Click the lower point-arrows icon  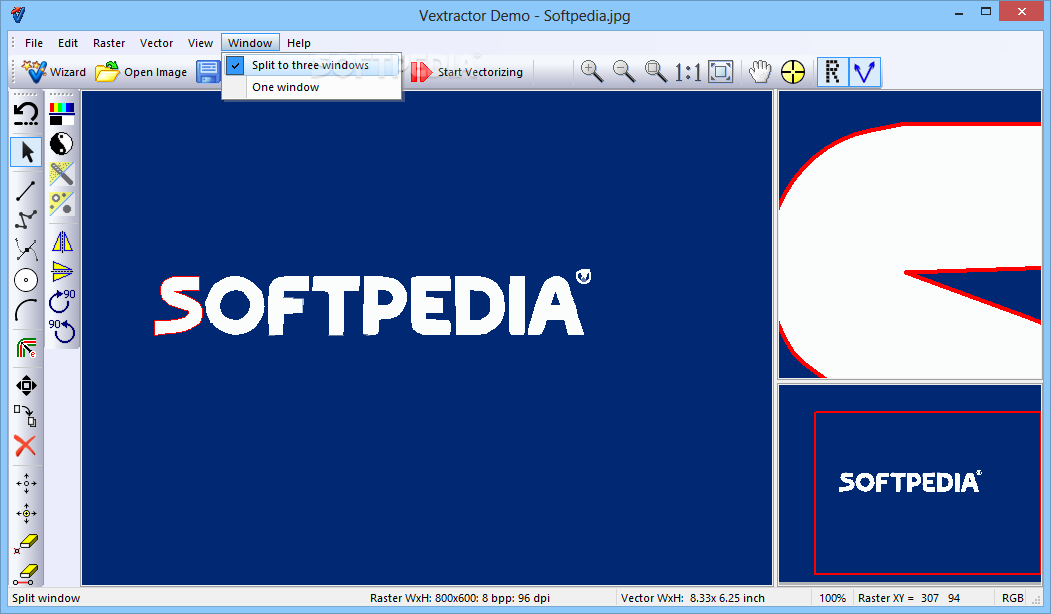click(26, 513)
